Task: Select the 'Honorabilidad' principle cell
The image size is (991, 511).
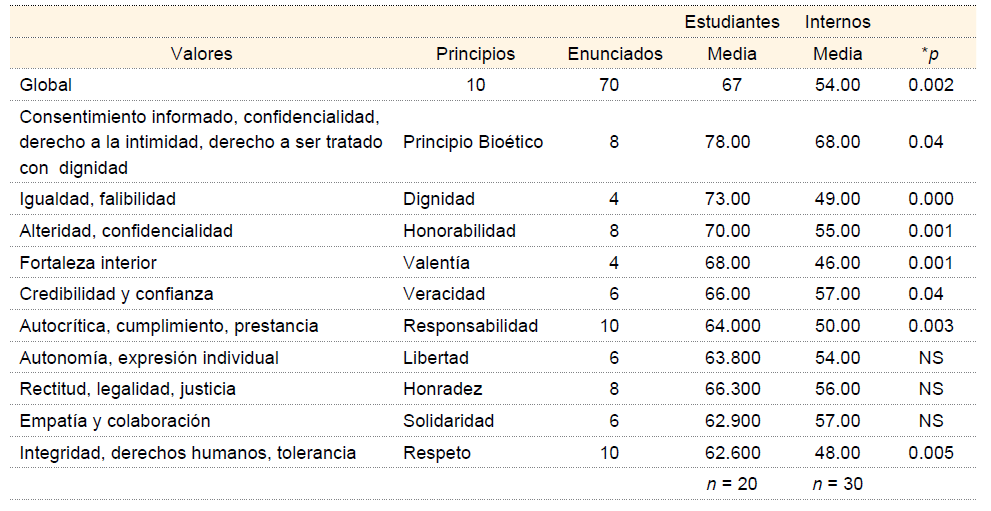Action: 459,231
